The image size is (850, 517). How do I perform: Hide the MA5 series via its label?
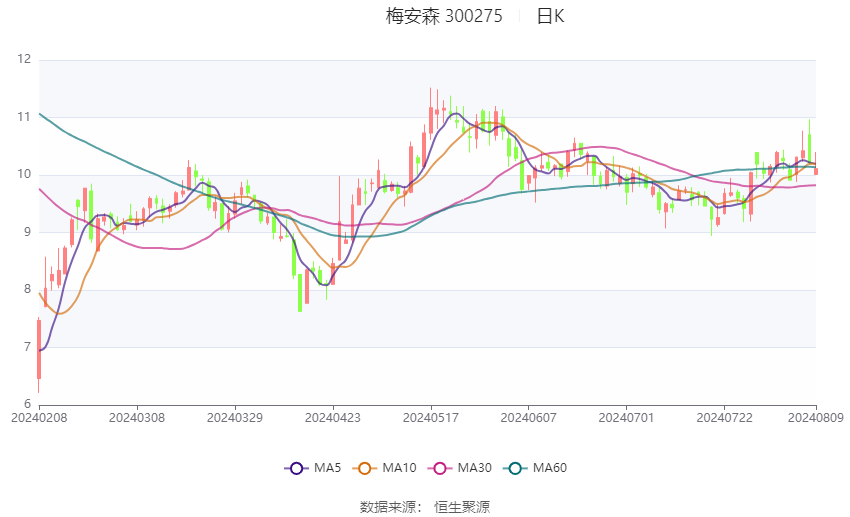pos(327,468)
